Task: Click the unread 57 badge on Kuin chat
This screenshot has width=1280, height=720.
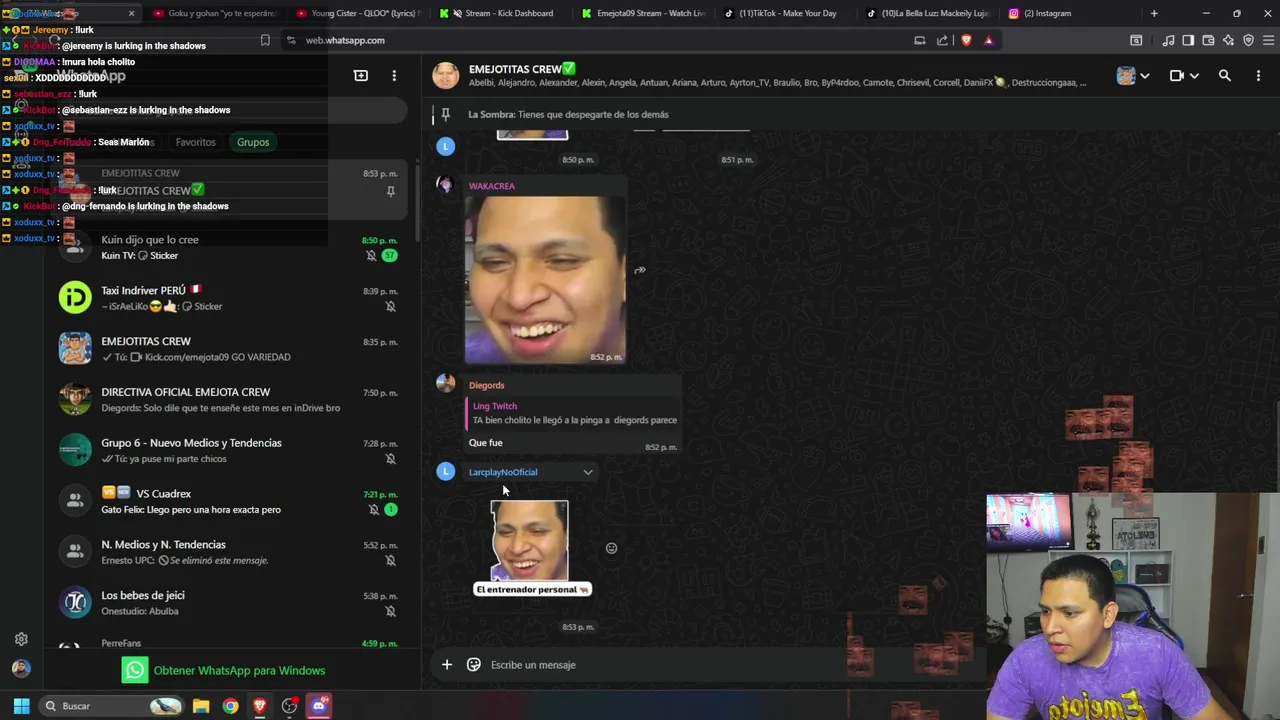Action: [390, 256]
